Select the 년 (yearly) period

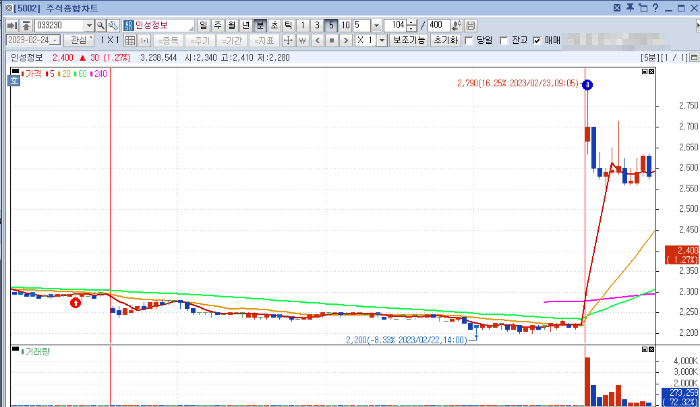point(246,25)
